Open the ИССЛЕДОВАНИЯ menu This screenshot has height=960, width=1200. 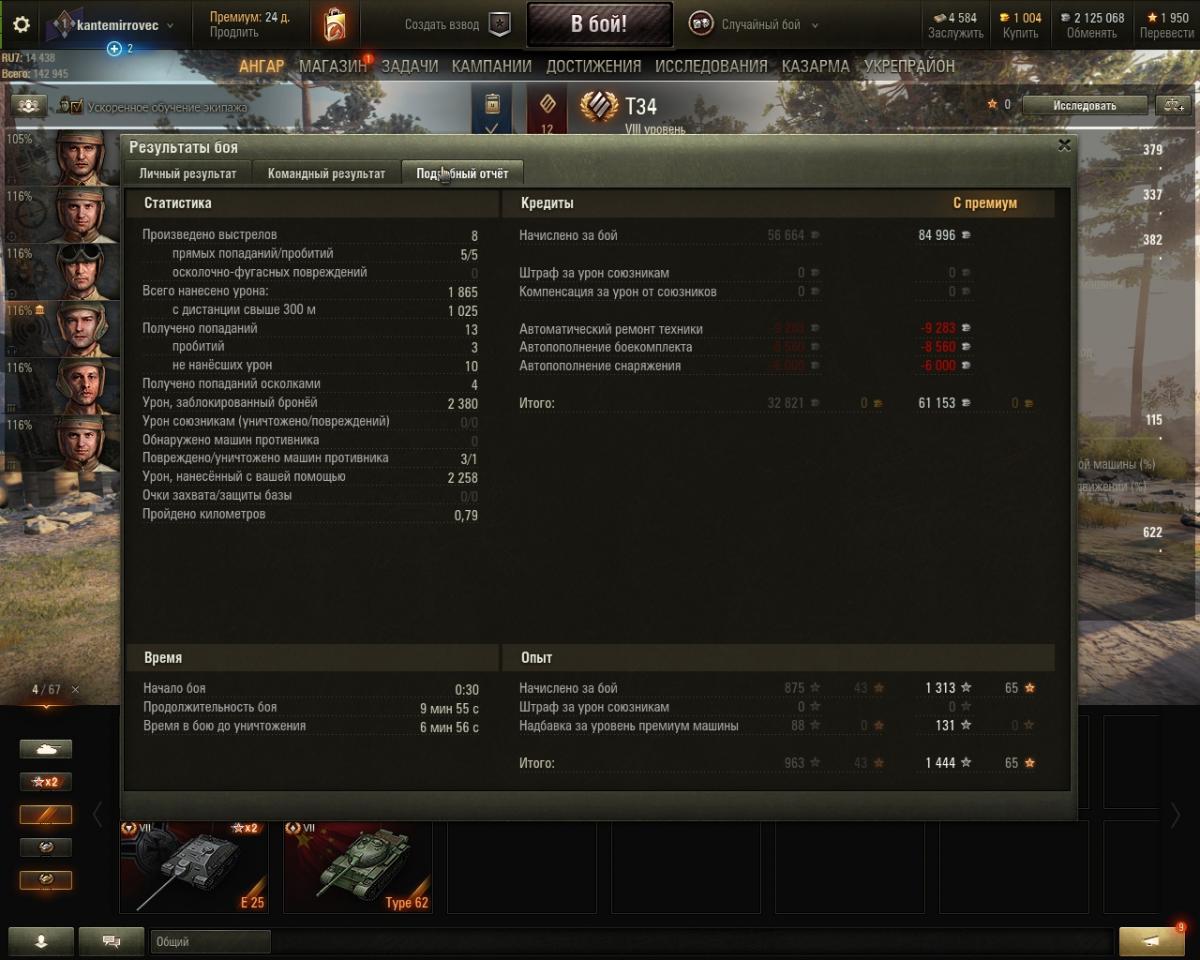(712, 66)
